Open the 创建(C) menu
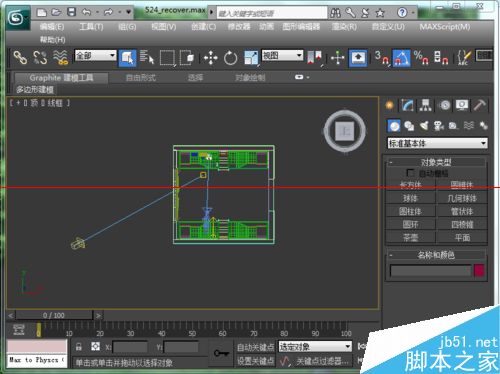 click(x=203, y=27)
